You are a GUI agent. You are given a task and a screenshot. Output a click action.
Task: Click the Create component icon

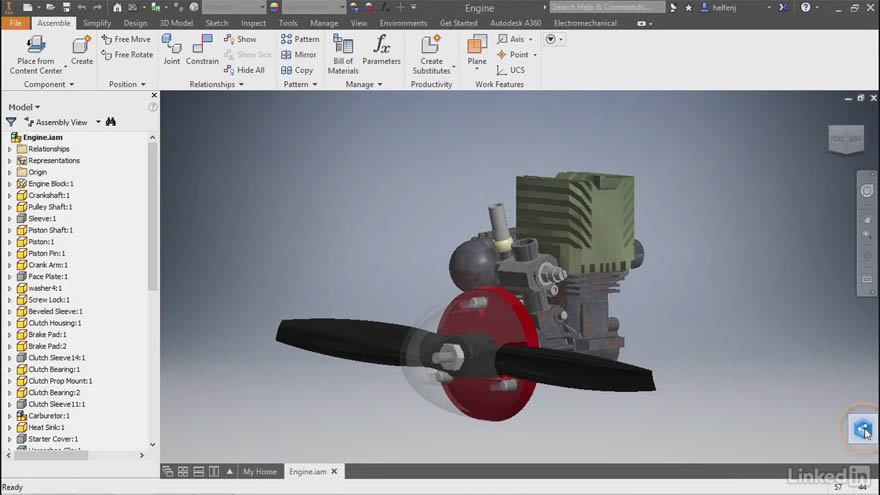click(81, 51)
